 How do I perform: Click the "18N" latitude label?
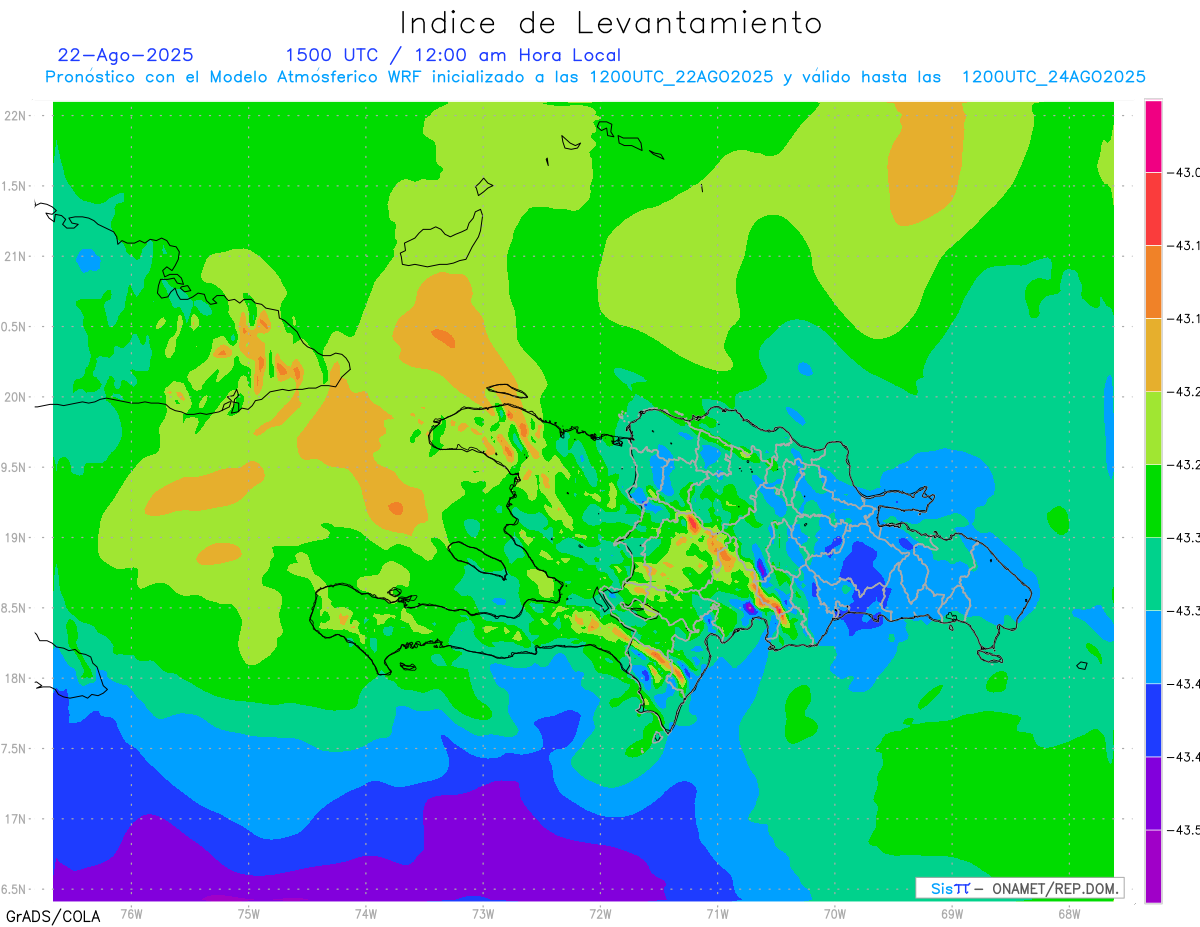pos(17,678)
